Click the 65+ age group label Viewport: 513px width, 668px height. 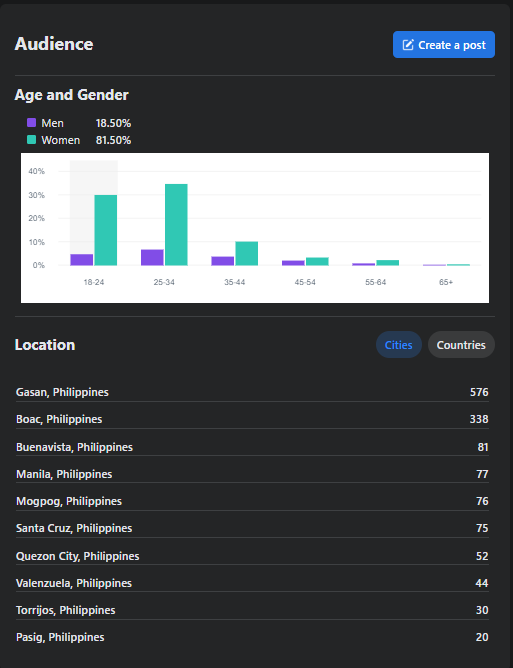point(446,282)
